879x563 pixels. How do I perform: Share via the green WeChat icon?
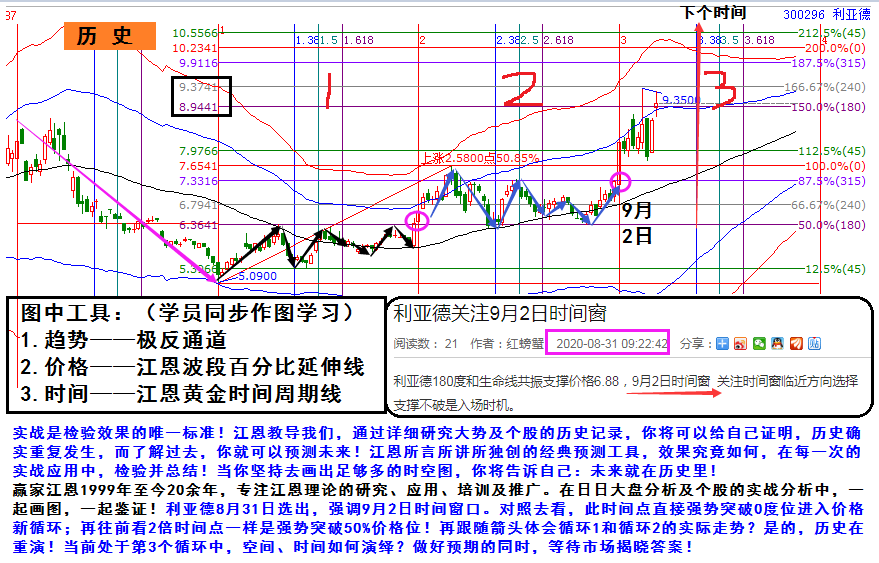pyautogui.click(x=759, y=344)
